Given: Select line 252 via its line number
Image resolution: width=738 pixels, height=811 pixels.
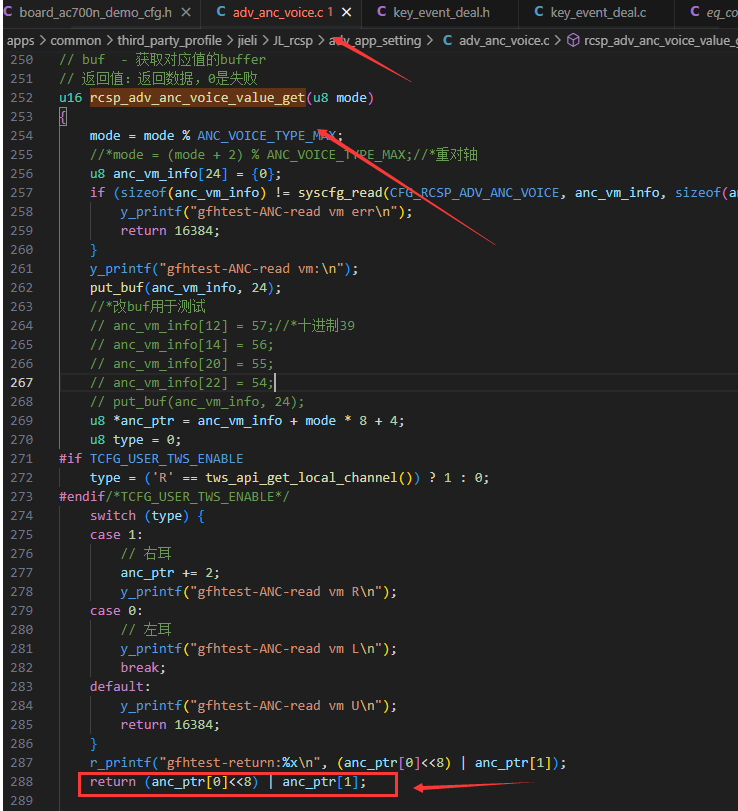Looking at the screenshot, I should [21, 98].
